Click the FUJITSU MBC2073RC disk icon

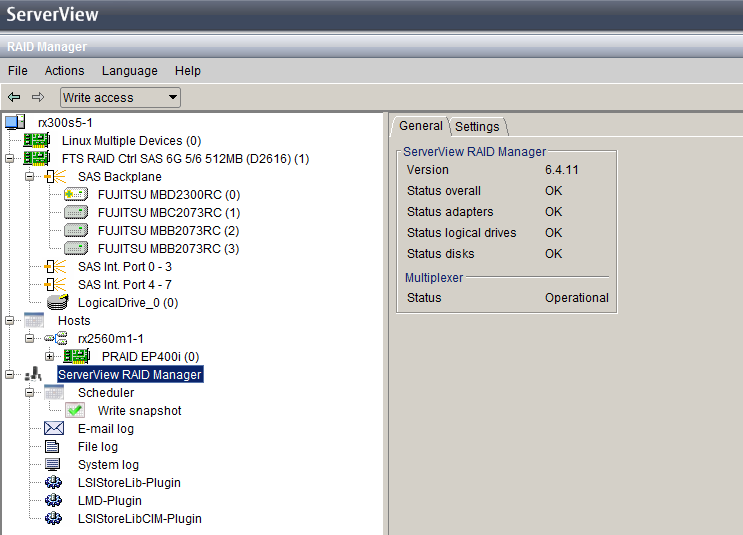tap(76, 212)
